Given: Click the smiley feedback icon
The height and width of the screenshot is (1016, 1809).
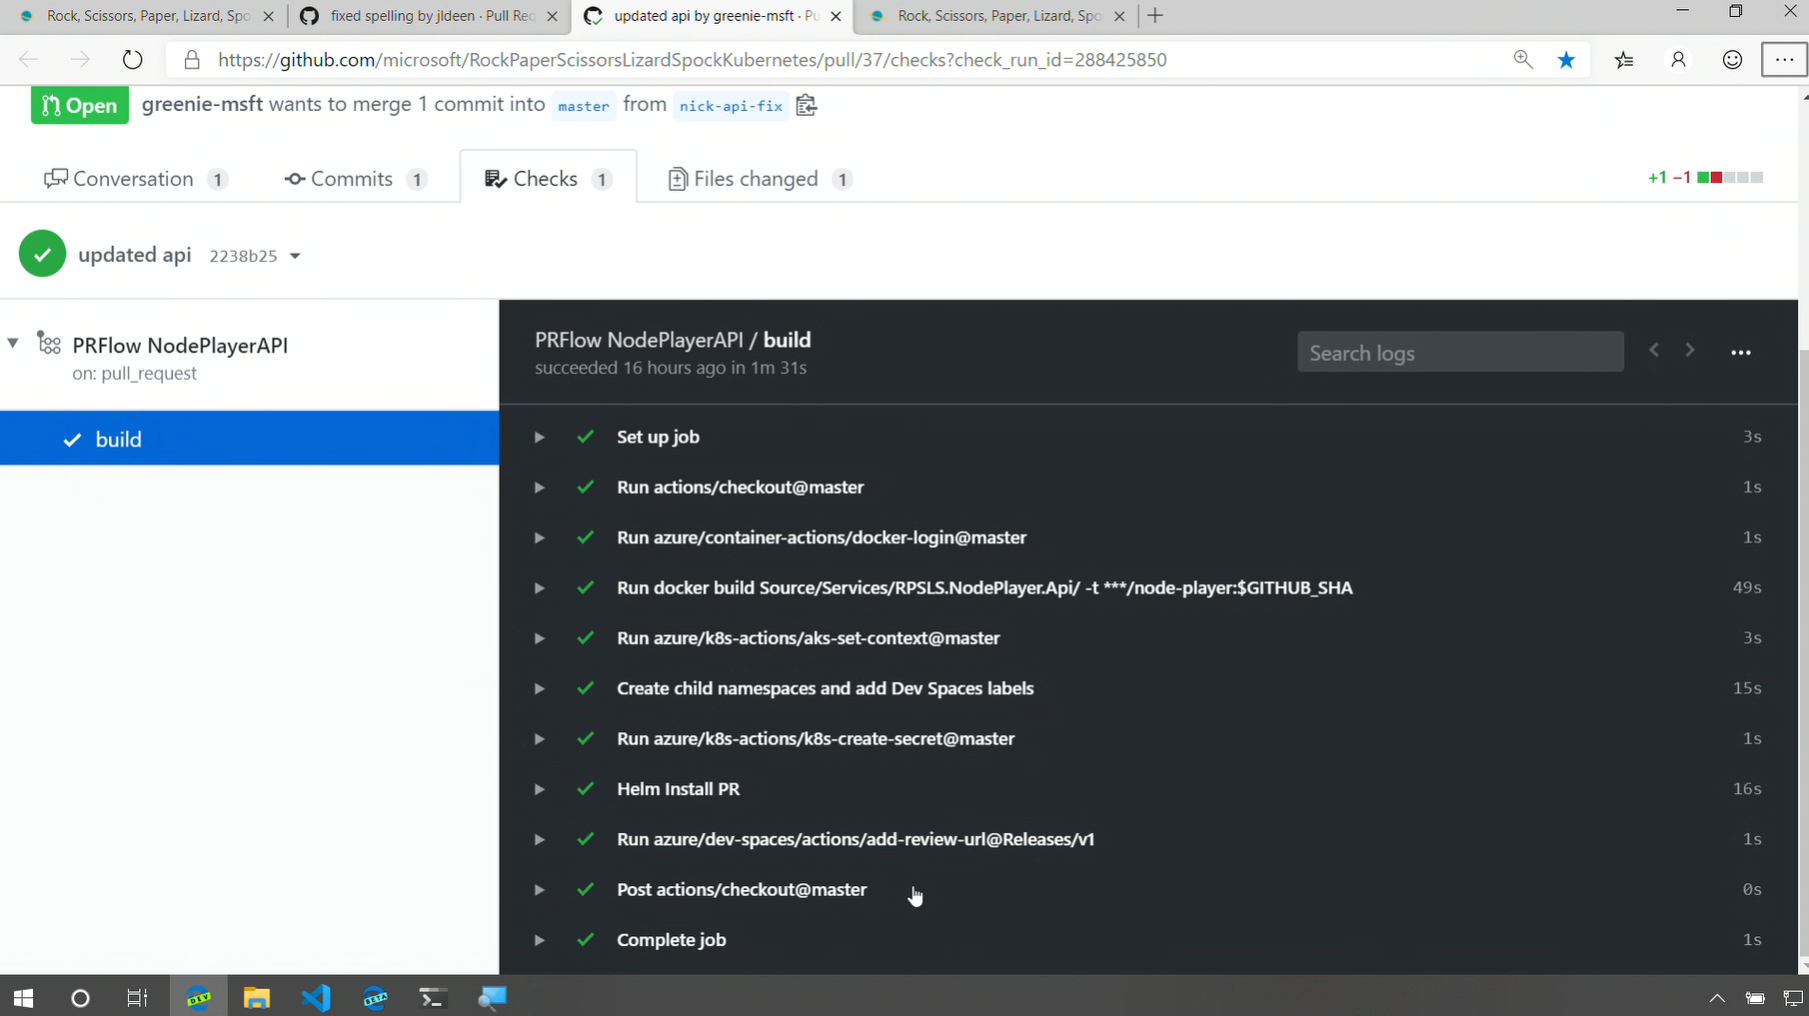Looking at the screenshot, I should 1732,60.
